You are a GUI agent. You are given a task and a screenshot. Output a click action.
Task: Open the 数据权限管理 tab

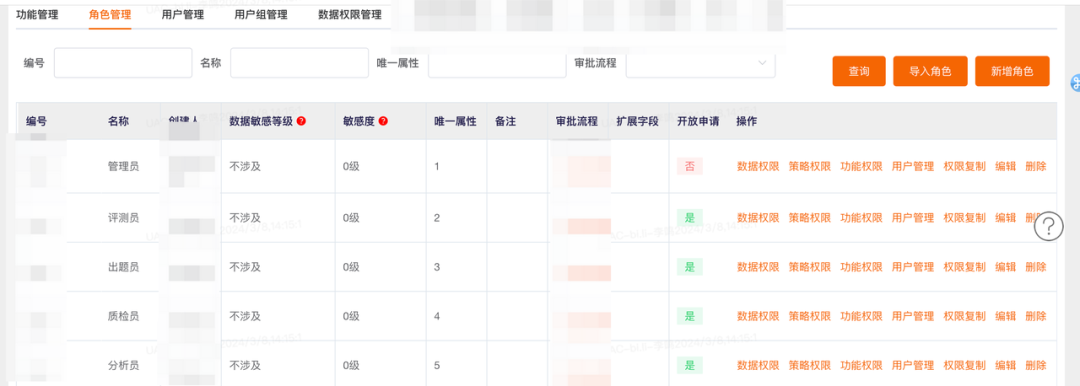point(350,14)
